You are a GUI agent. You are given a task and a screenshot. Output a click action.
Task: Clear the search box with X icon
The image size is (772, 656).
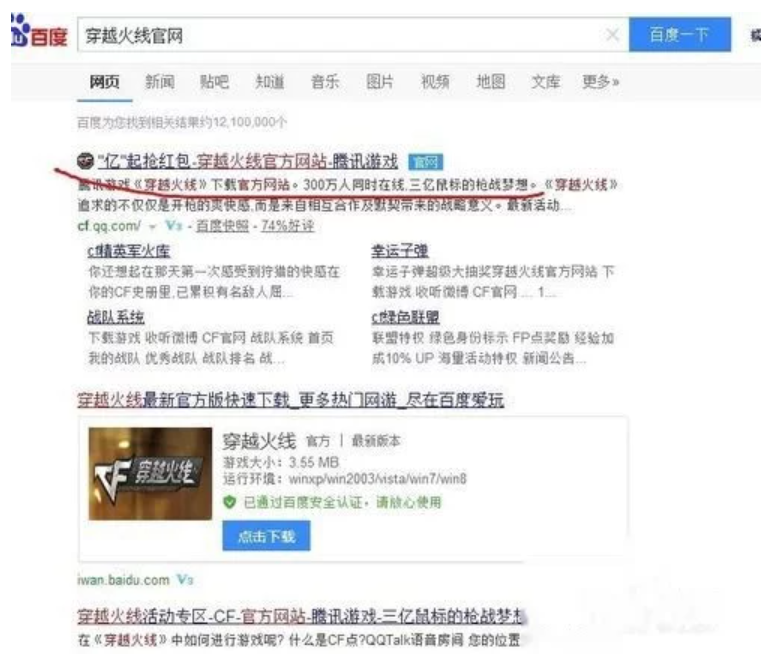(612, 34)
